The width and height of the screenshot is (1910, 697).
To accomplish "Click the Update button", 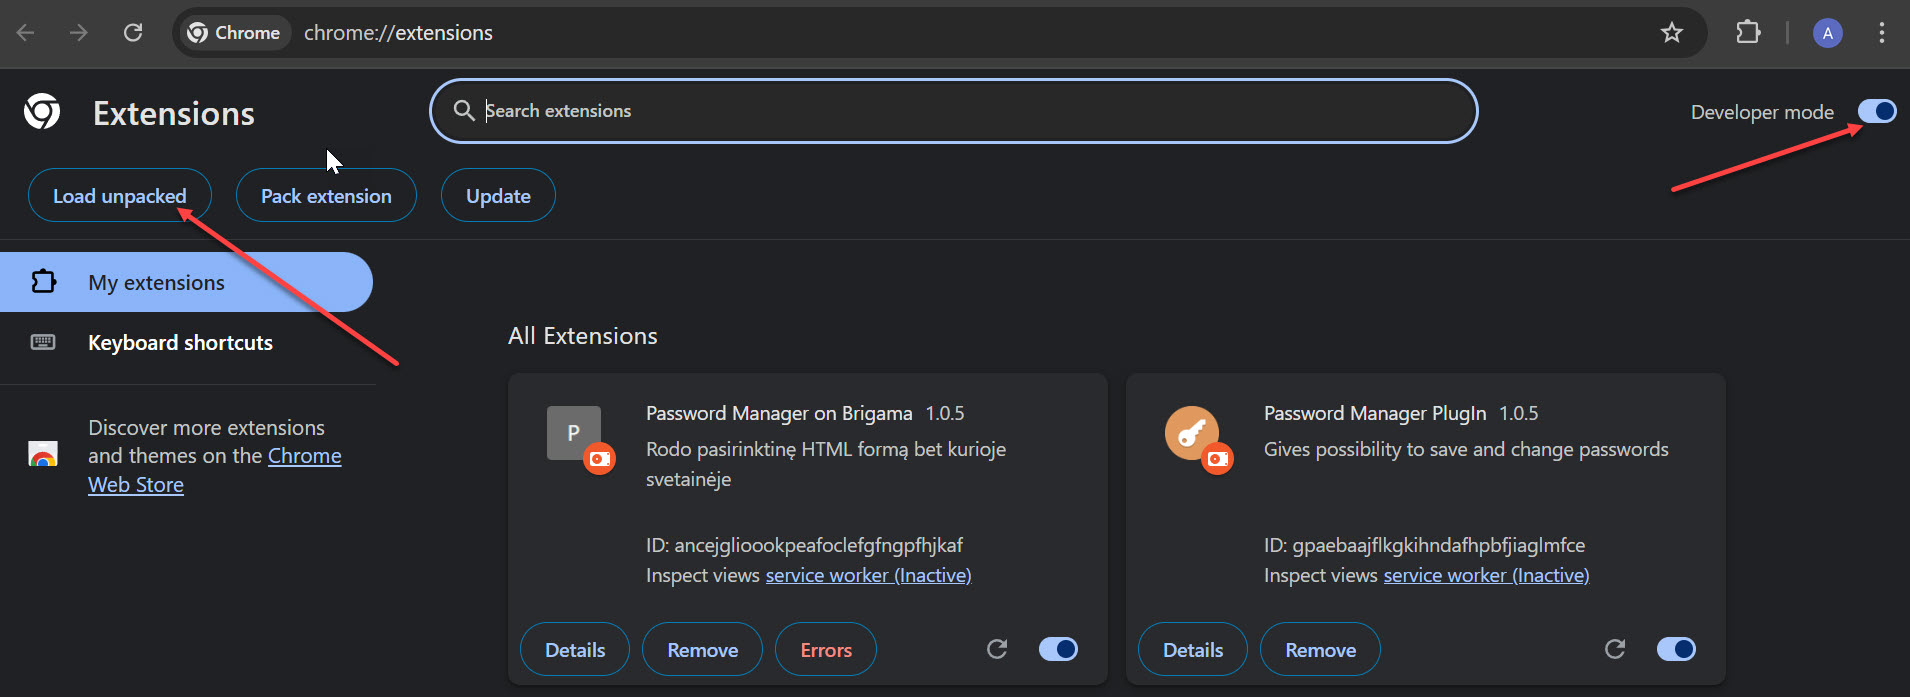I will [498, 196].
